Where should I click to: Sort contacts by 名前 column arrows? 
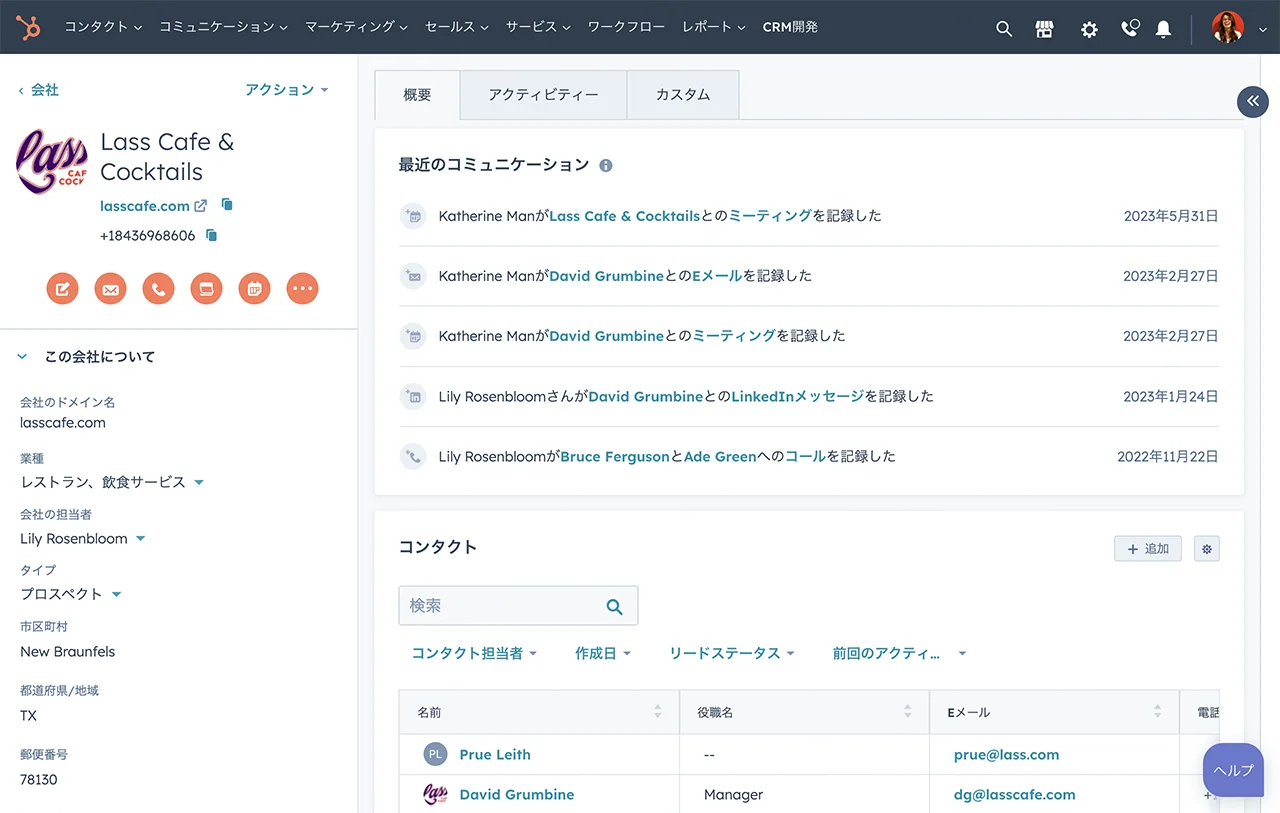click(657, 712)
